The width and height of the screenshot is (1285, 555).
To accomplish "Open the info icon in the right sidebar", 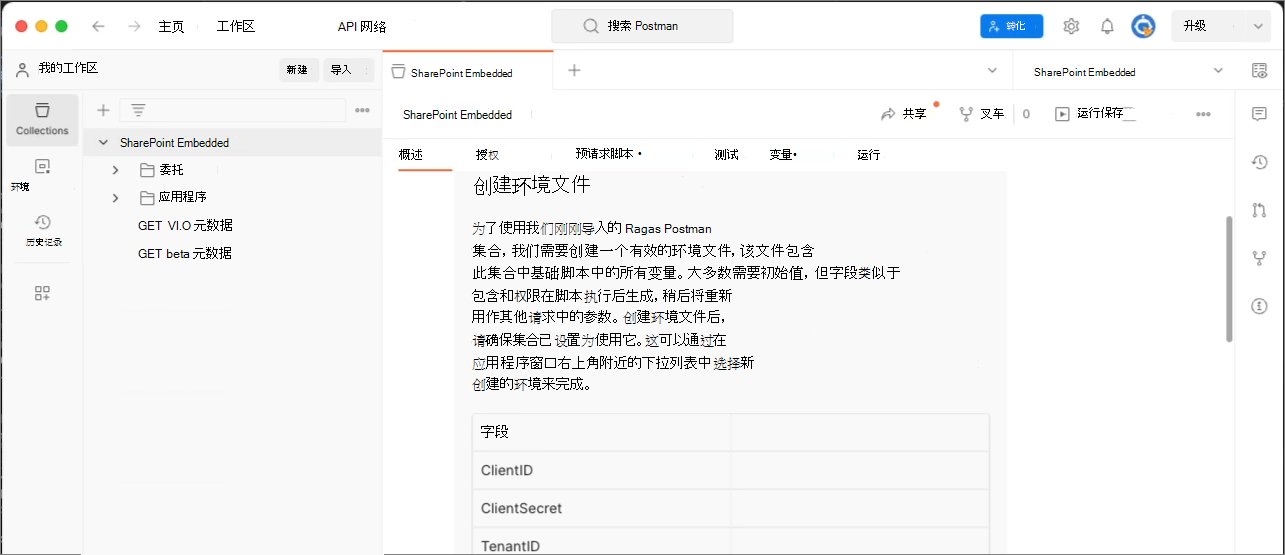I will pyautogui.click(x=1259, y=306).
